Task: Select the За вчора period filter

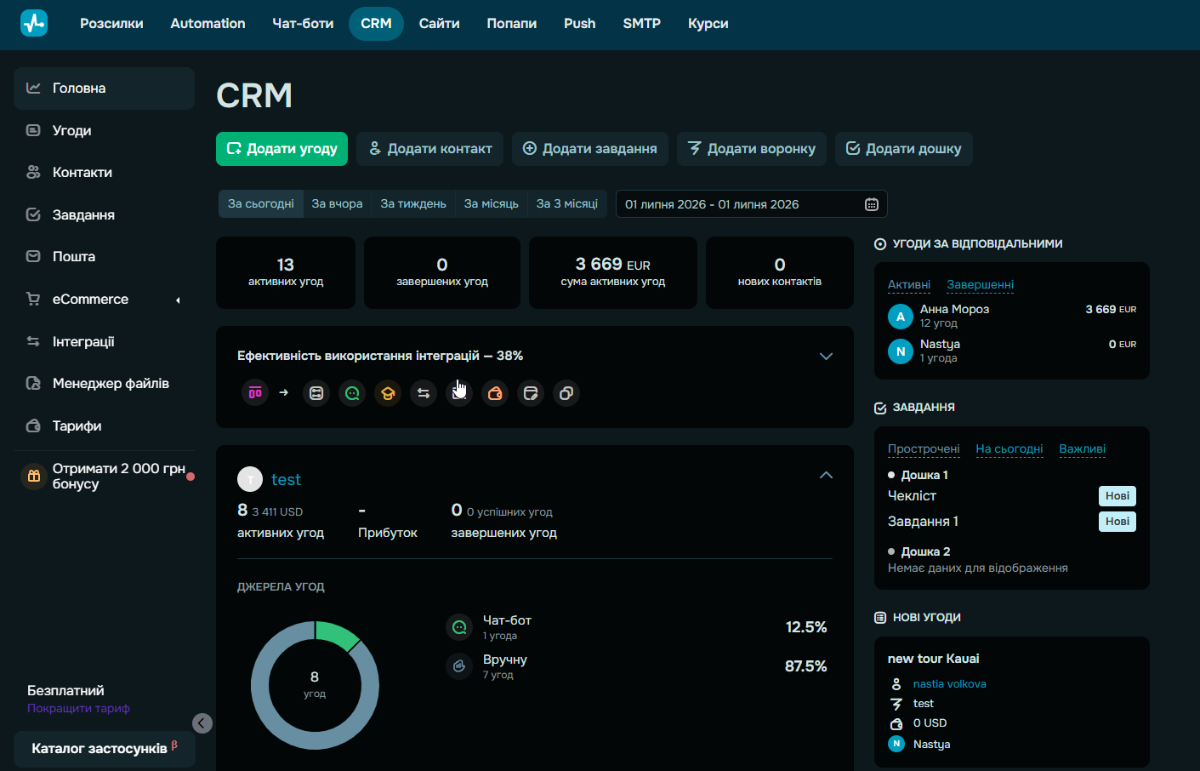Action: 337,204
